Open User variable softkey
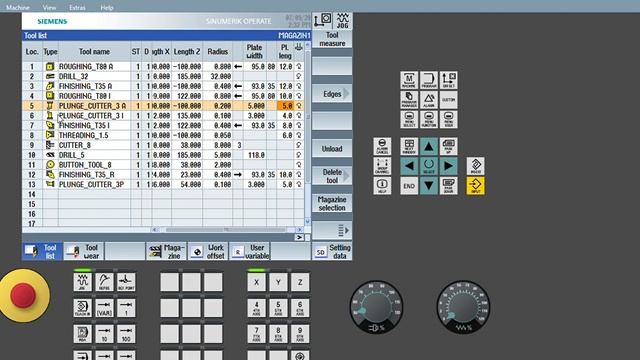 point(250,251)
